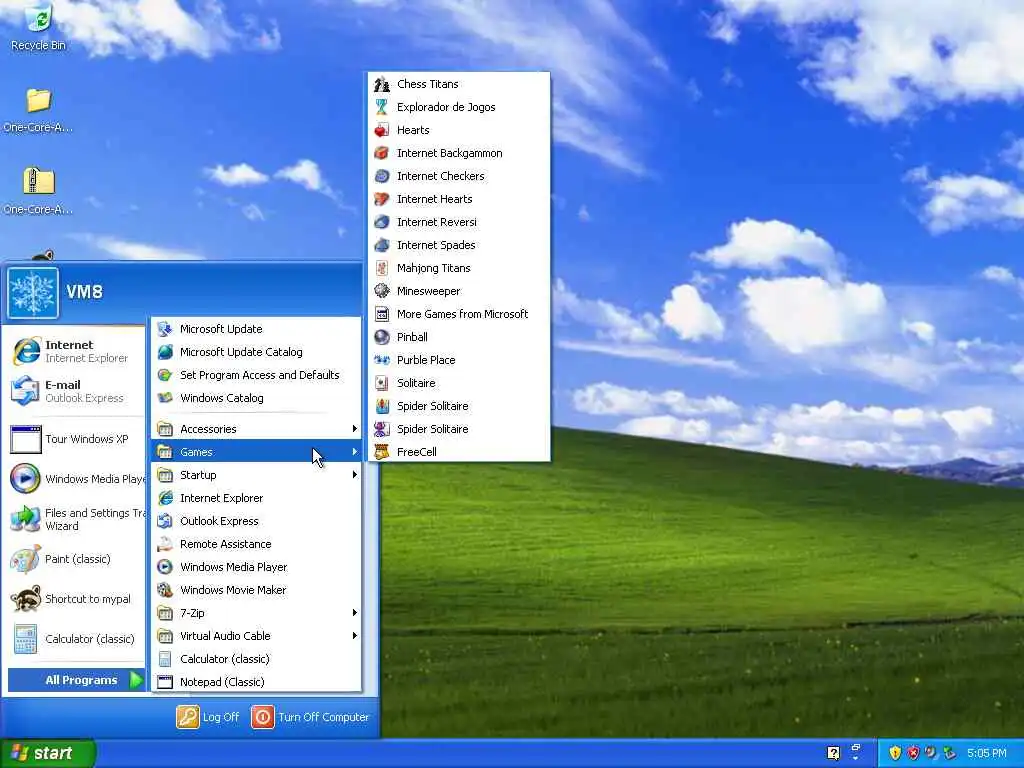Open Notepad (Classic) from programs list
This screenshot has width=1024, height=768.
[257, 682]
